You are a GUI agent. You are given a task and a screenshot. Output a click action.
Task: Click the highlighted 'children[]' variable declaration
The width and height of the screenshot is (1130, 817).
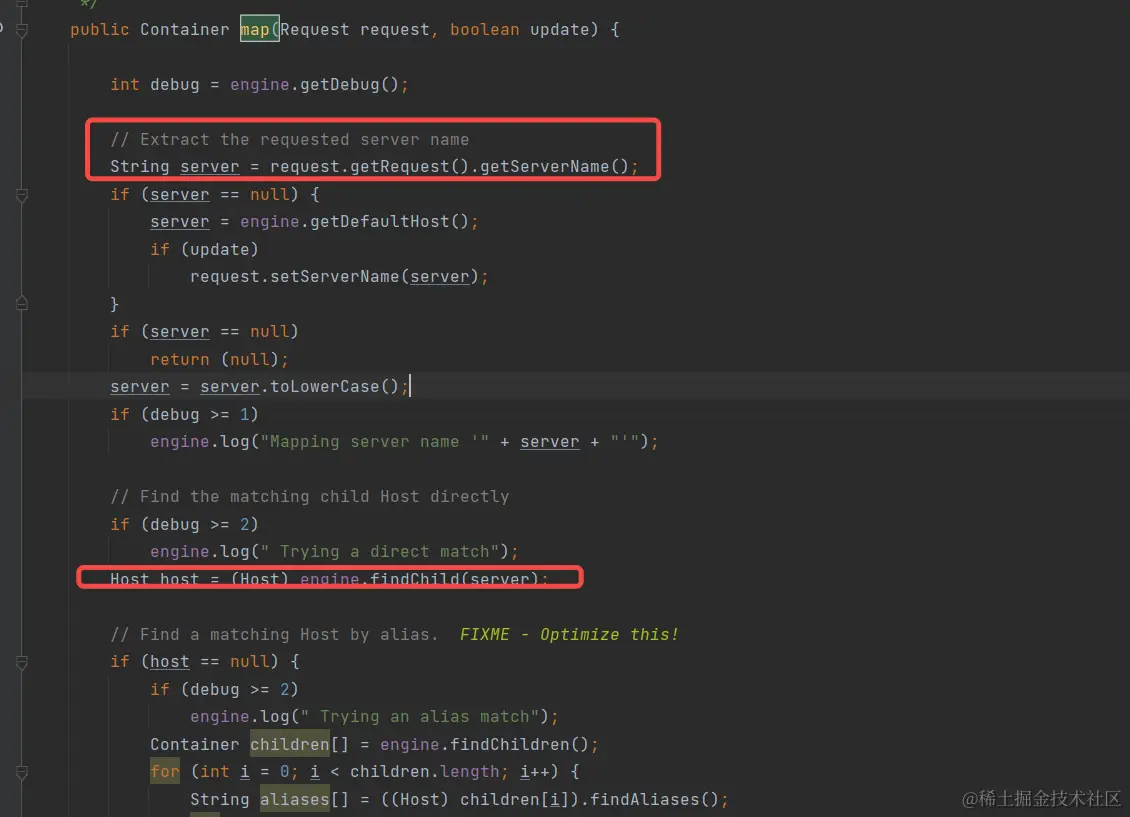tap(299, 745)
